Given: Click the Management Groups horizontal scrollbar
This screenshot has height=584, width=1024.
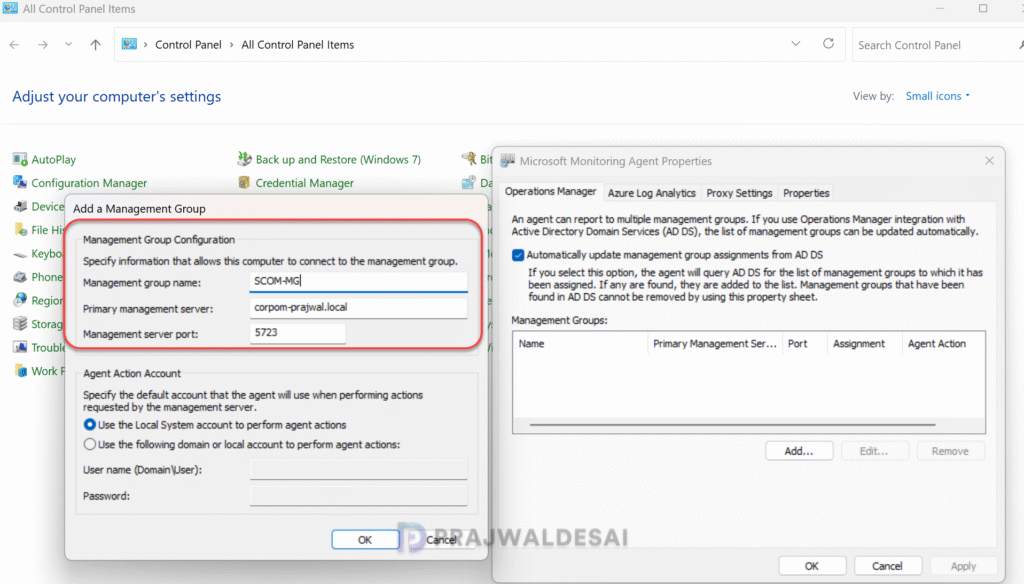Looking at the screenshot, I should [732, 425].
